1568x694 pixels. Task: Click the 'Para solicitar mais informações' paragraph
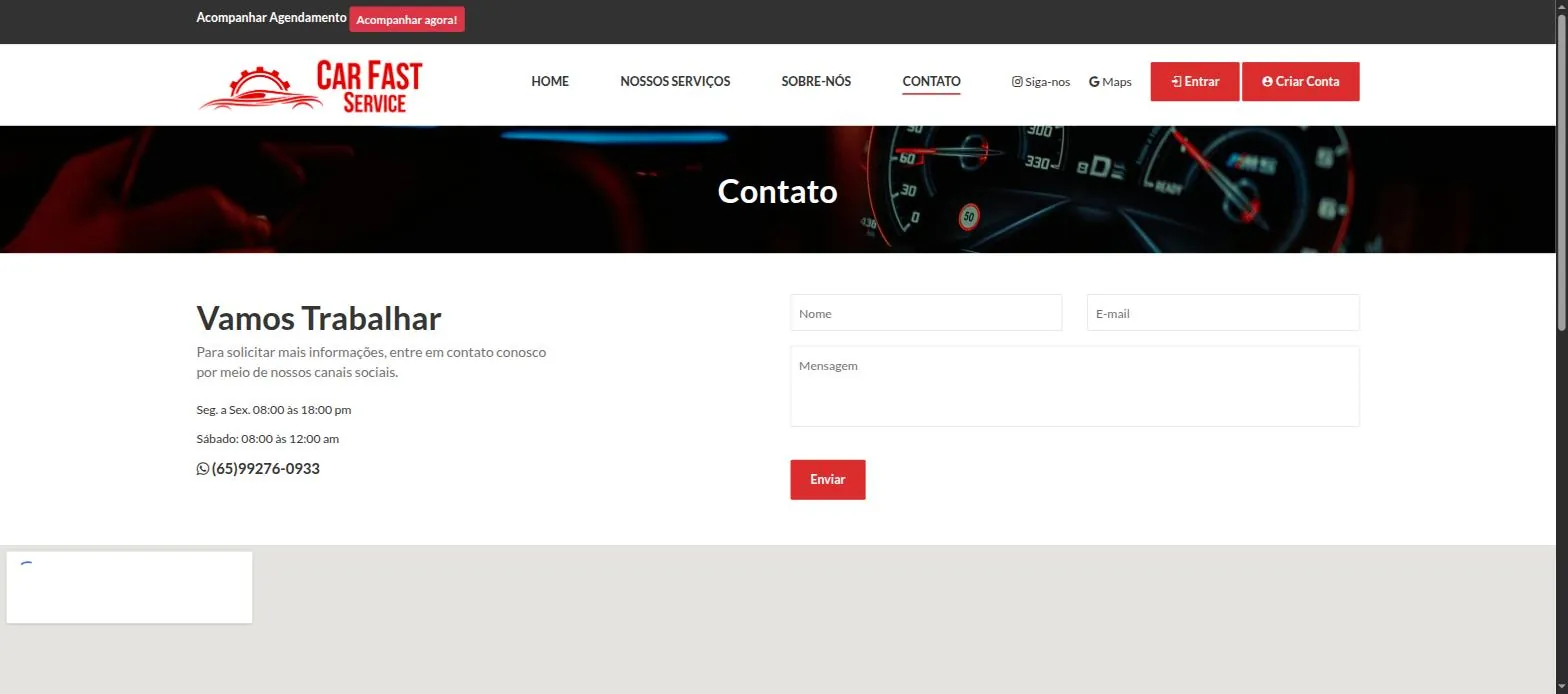(371, 362)
